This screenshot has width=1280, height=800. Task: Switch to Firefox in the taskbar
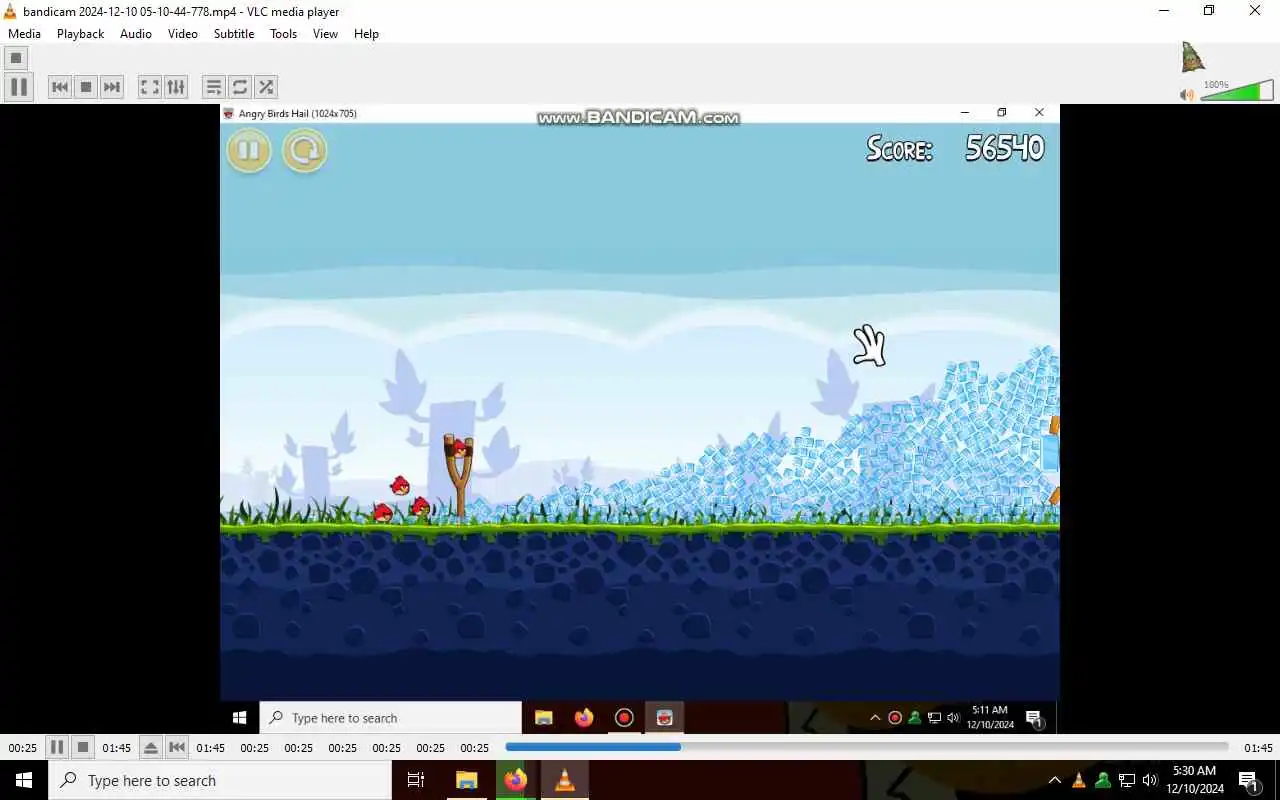[516, 780]
